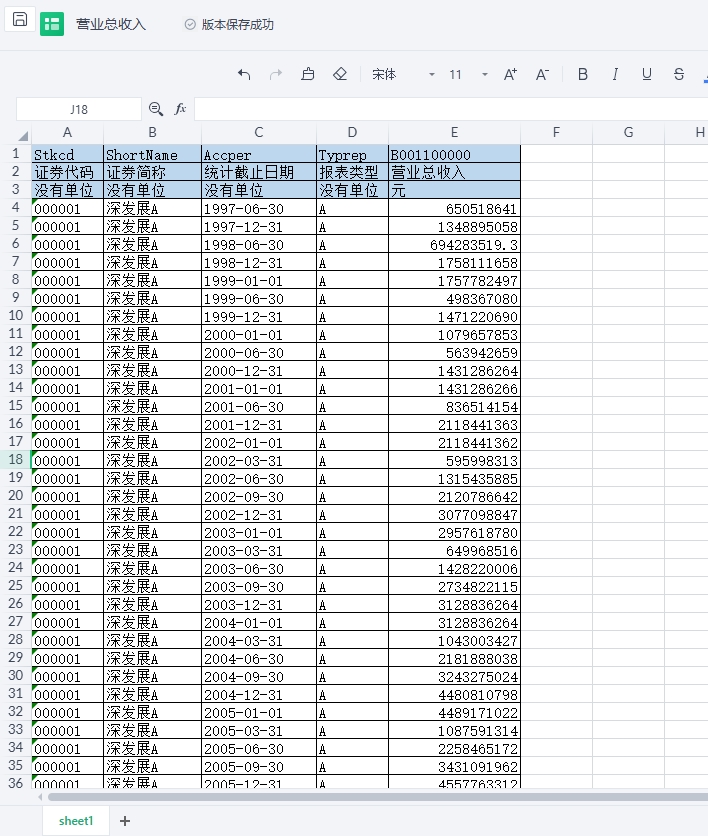Select column D header

click(352, 132)
